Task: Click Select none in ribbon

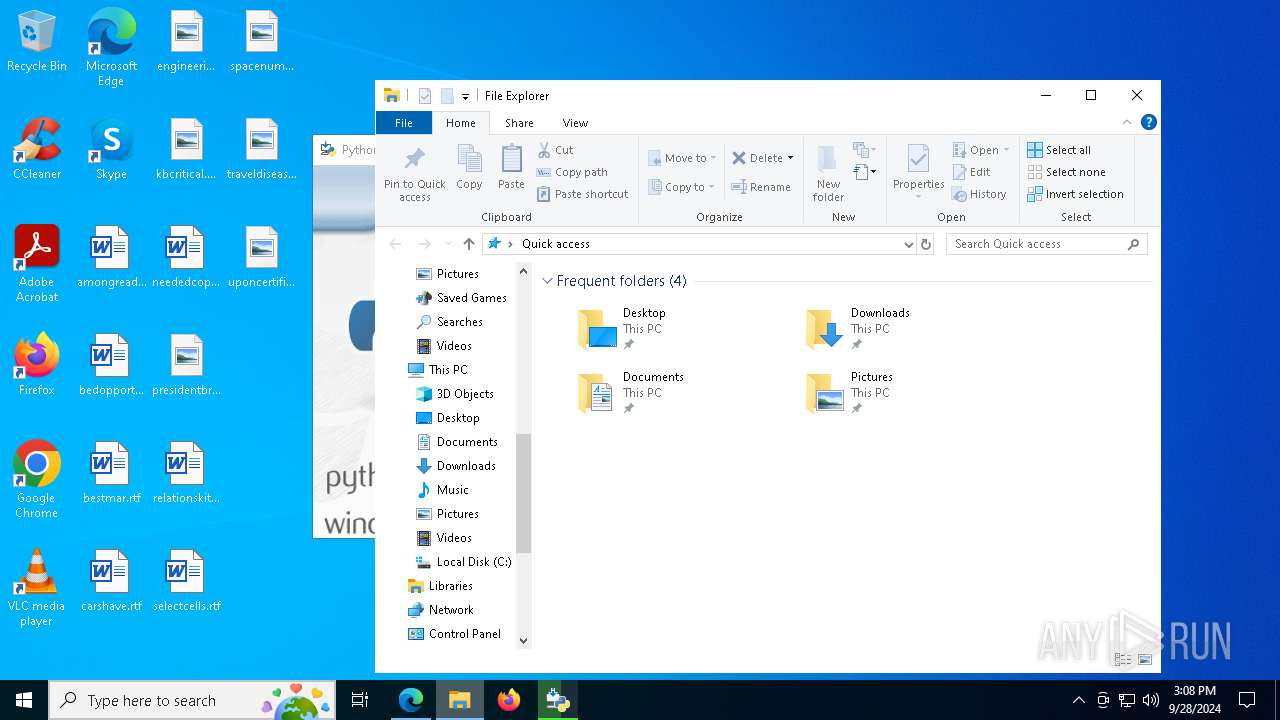Action: 1066,172
